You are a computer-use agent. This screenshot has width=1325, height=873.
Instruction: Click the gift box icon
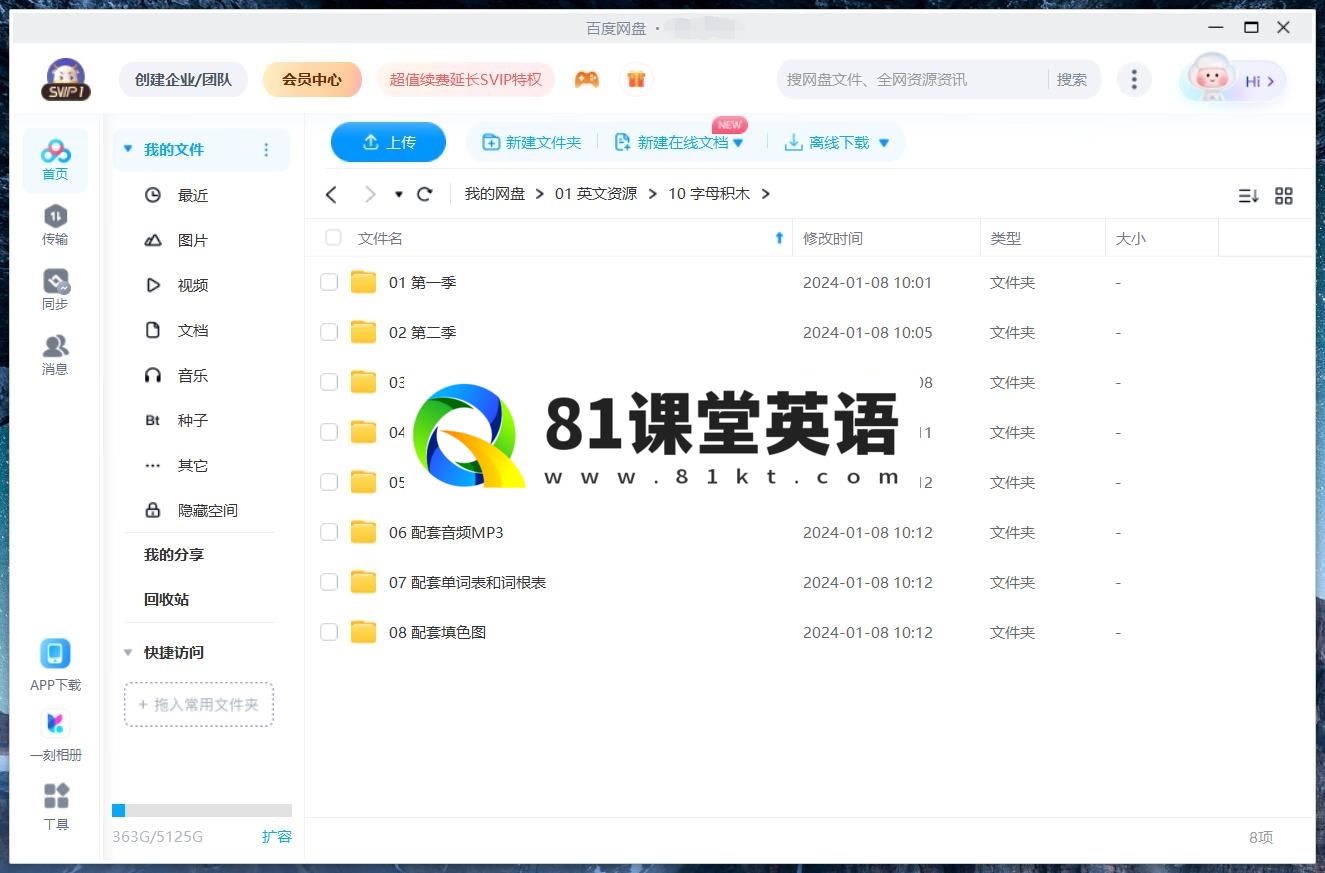(x=636, y=80)
